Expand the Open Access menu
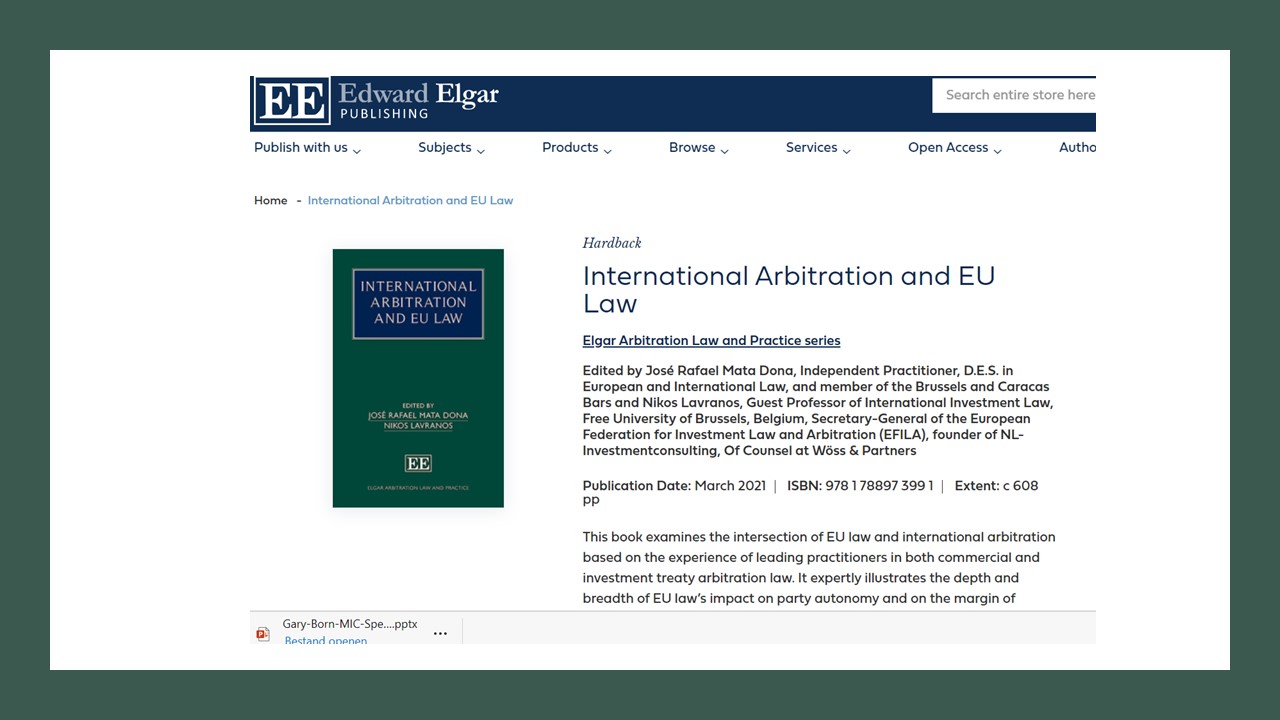 click(x=955, y=148)
